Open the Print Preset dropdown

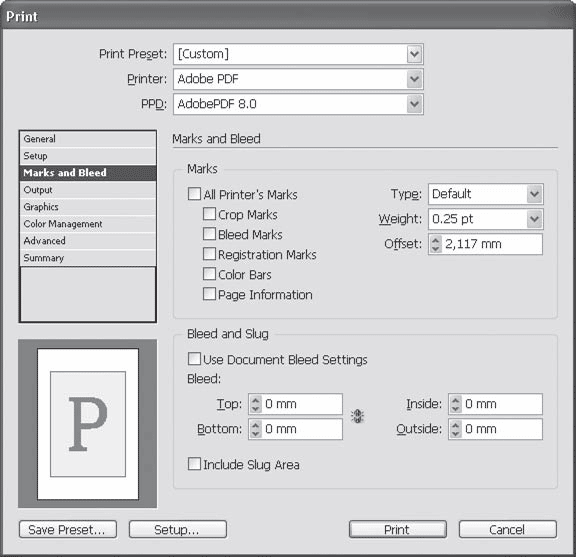pos(298,54)
